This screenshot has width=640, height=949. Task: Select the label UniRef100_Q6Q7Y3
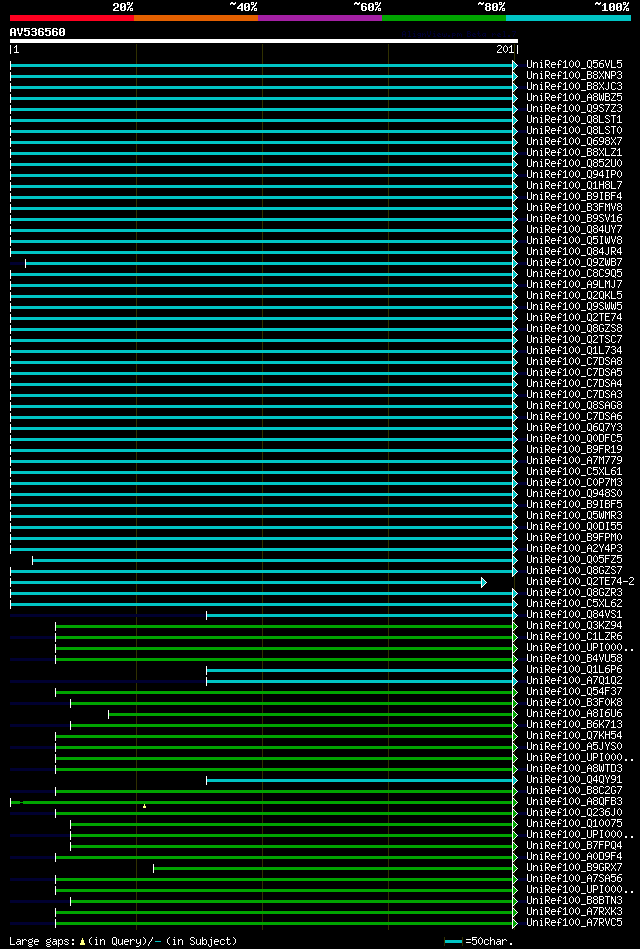[575, 428]
